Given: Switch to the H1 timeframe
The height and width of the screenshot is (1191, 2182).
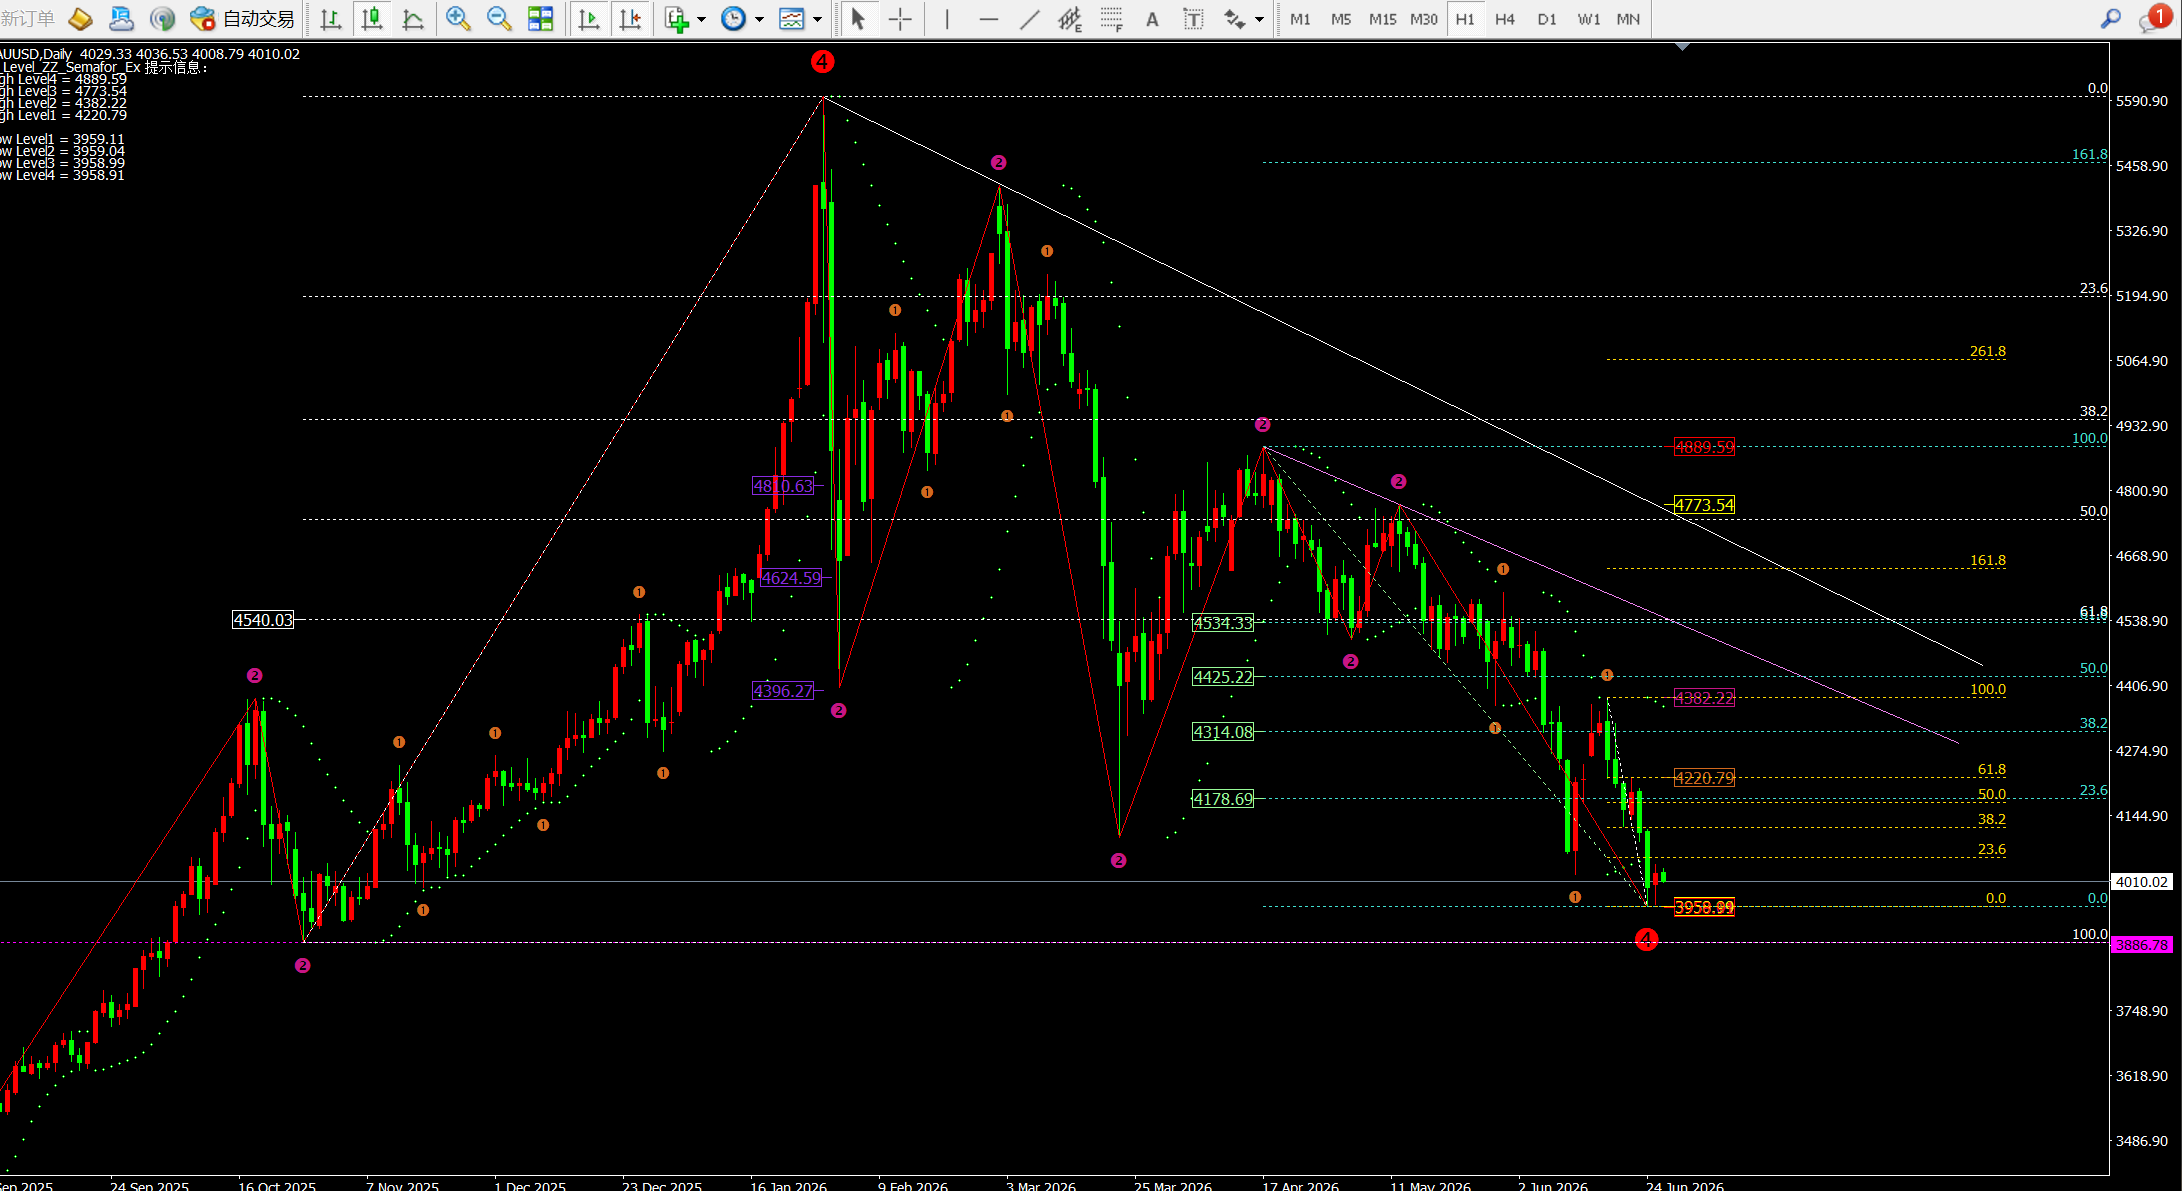Looking at the screenshot, I should 1465,19.
